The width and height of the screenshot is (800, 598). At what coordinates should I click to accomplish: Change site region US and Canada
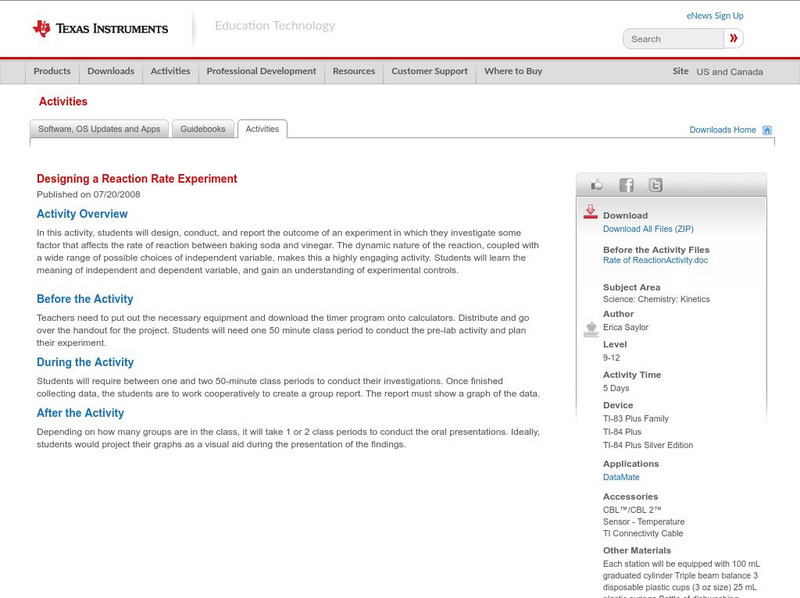click(730, 72)
